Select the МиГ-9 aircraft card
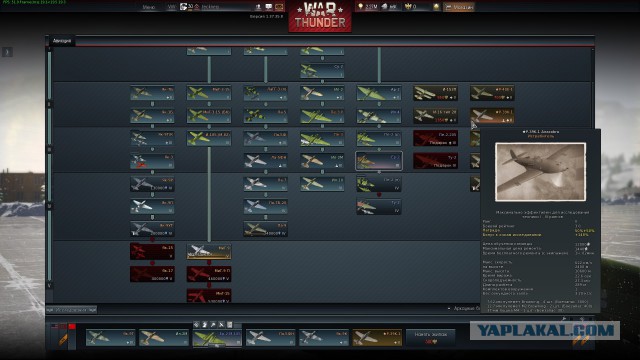 coord(209,251)
